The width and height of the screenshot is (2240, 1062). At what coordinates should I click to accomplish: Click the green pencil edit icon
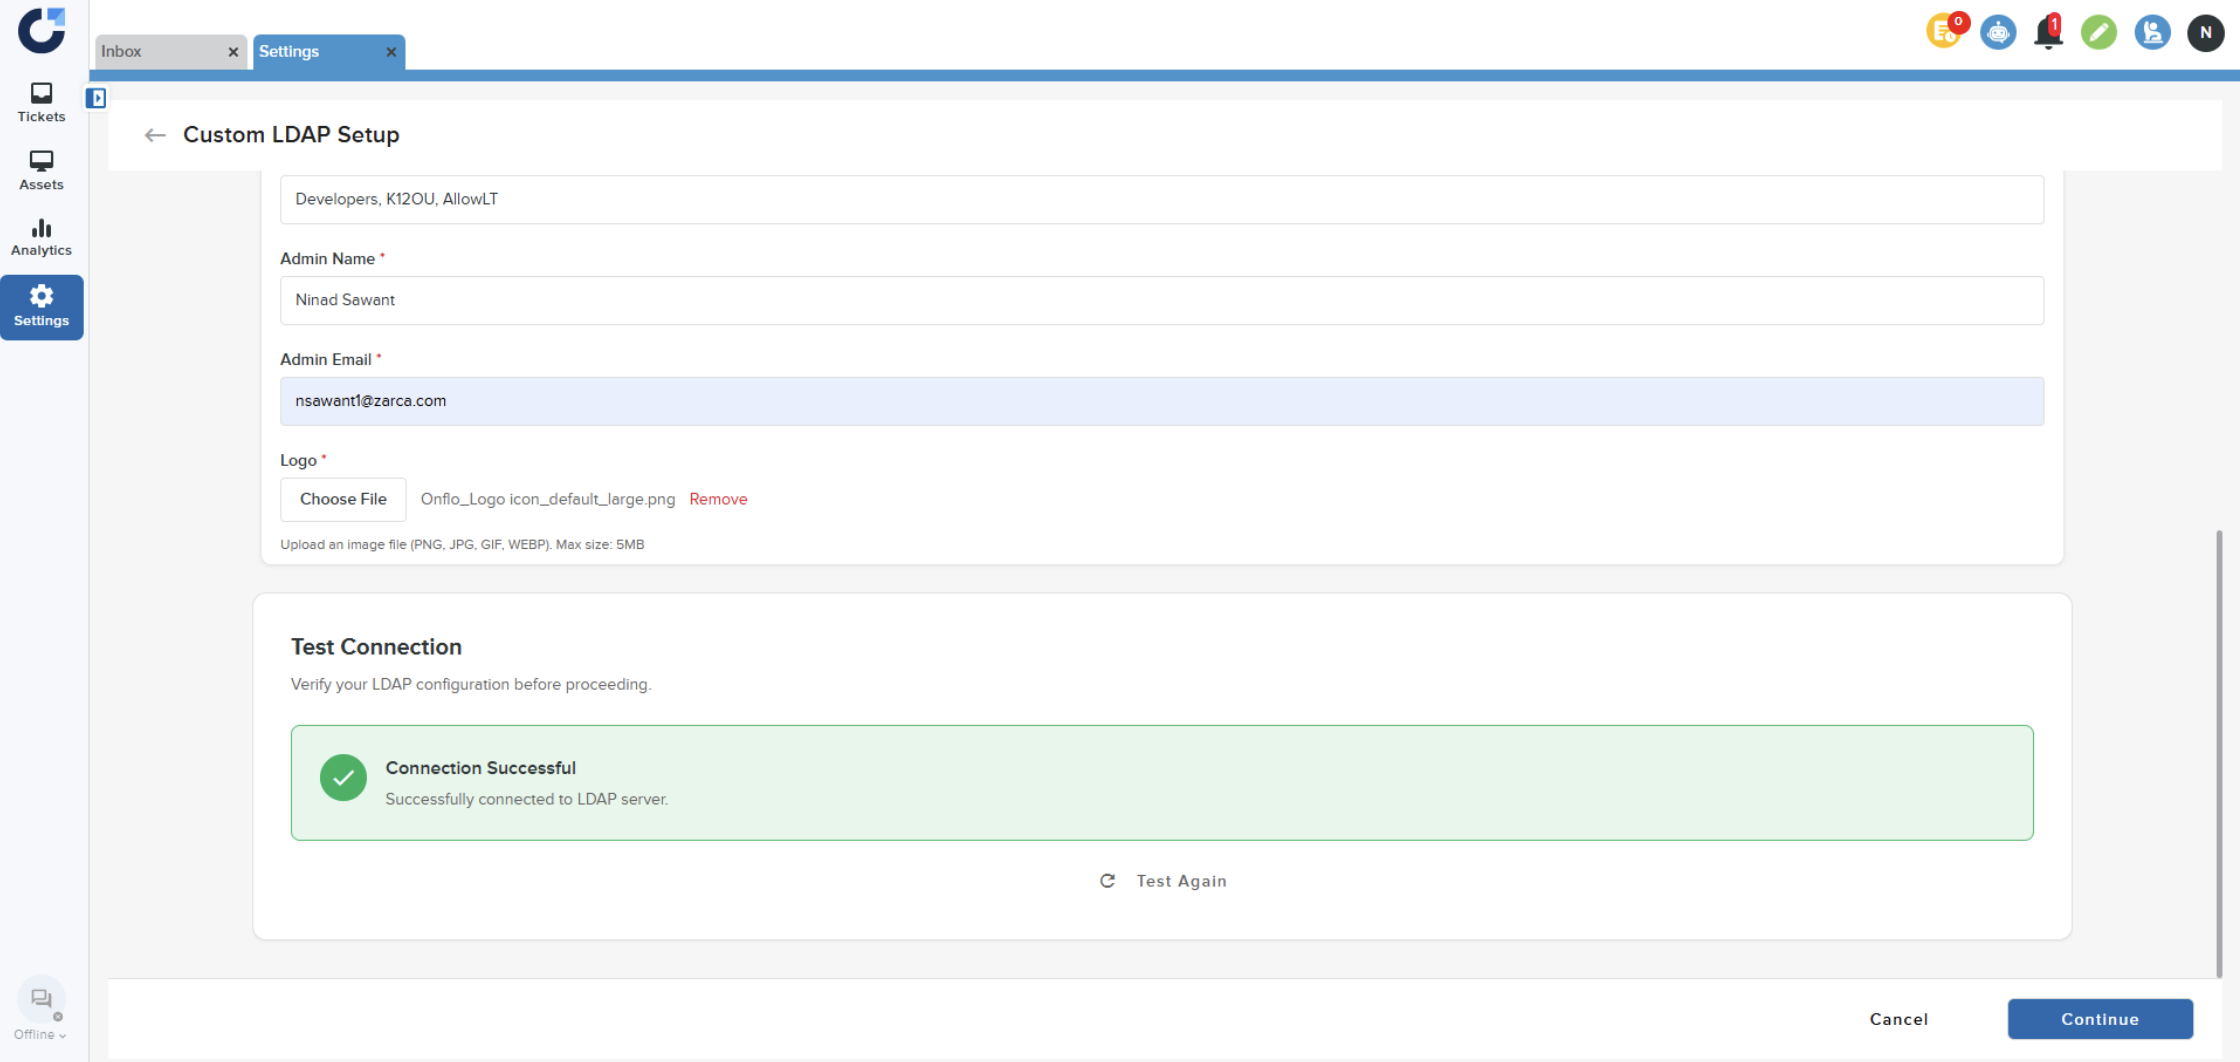2098,33
